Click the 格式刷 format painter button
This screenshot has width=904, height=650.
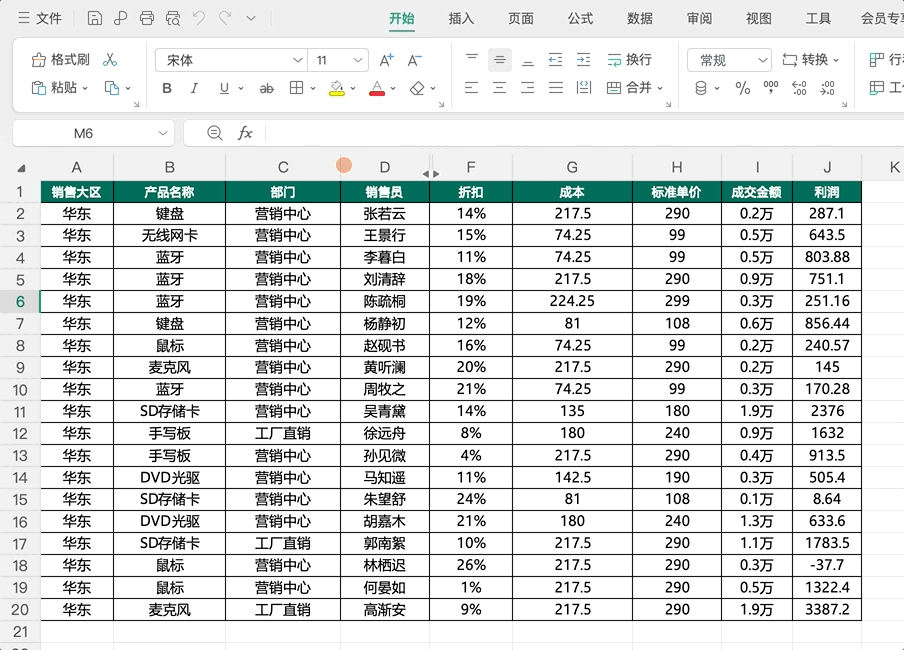61,59
